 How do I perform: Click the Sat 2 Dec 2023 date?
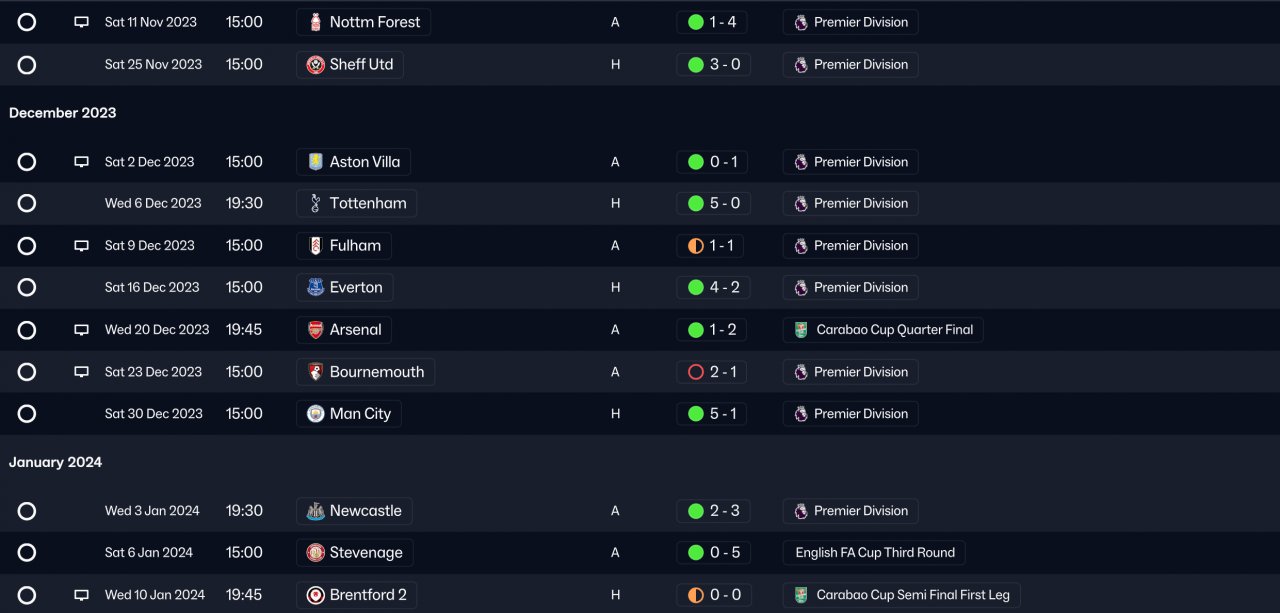(x=150, y=162)
